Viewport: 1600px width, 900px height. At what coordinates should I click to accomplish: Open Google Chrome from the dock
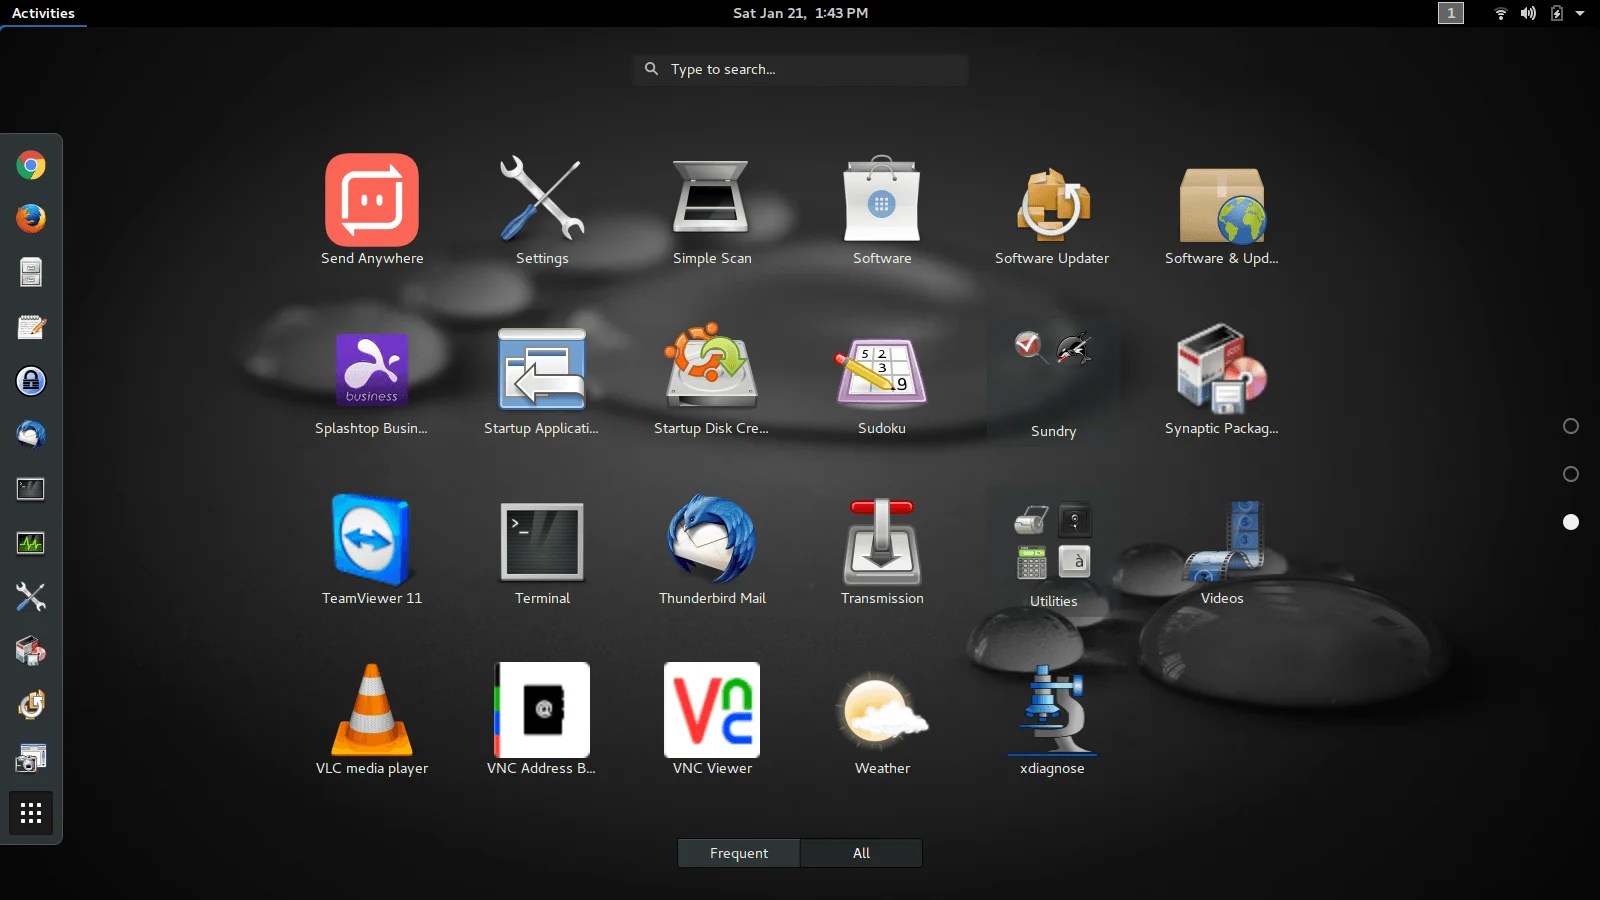click(31, 165)
